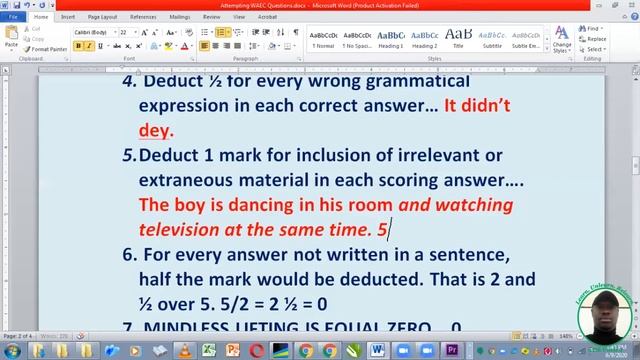Apply strikethrough to text
Viewport: 640px width, 360px height.
(x=117, y=46)
